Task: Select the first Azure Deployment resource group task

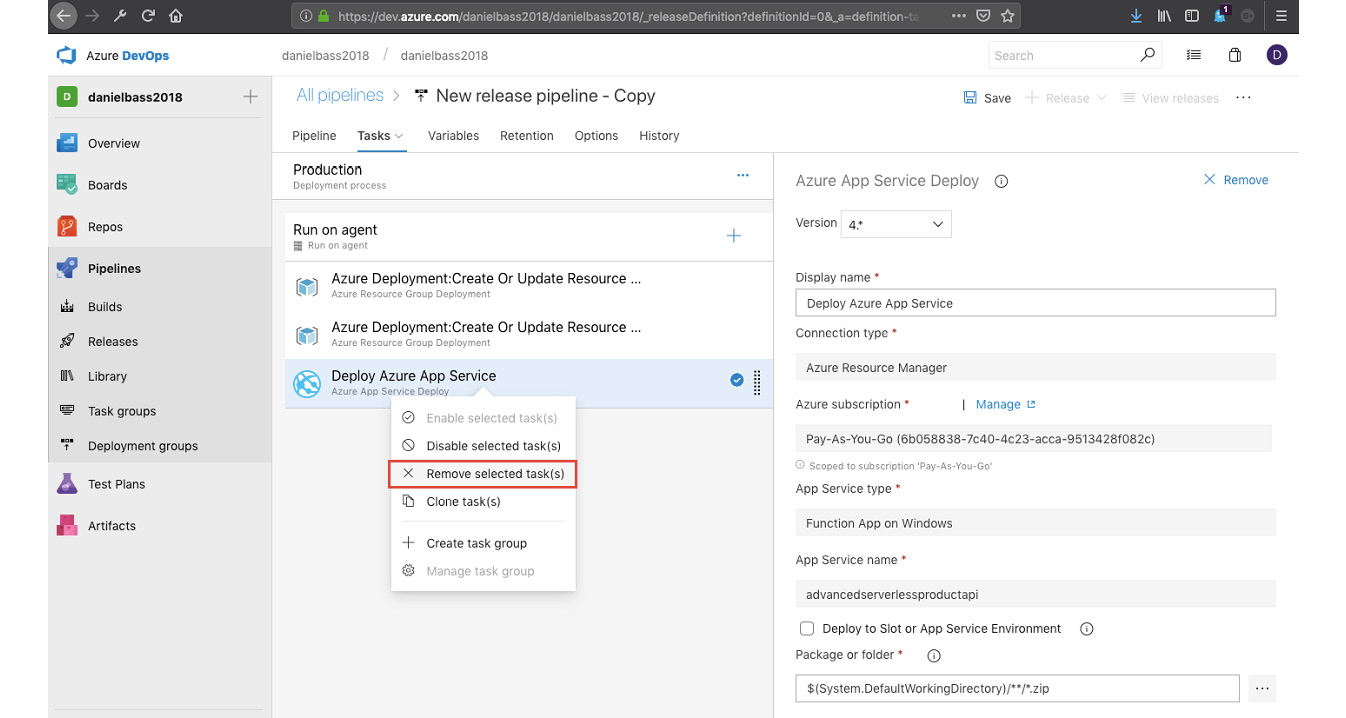Action: tap(529, 286)
